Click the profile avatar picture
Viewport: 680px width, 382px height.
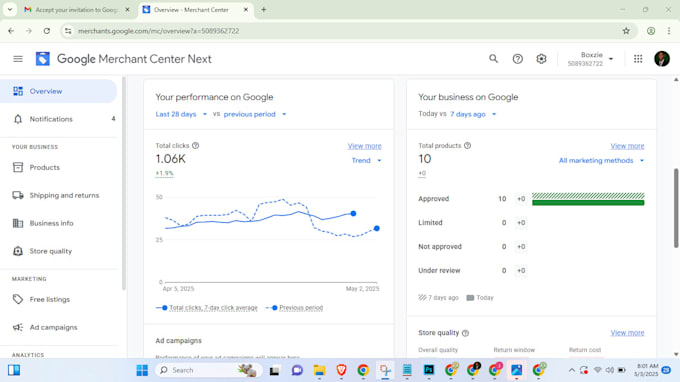tap(662, 59)
